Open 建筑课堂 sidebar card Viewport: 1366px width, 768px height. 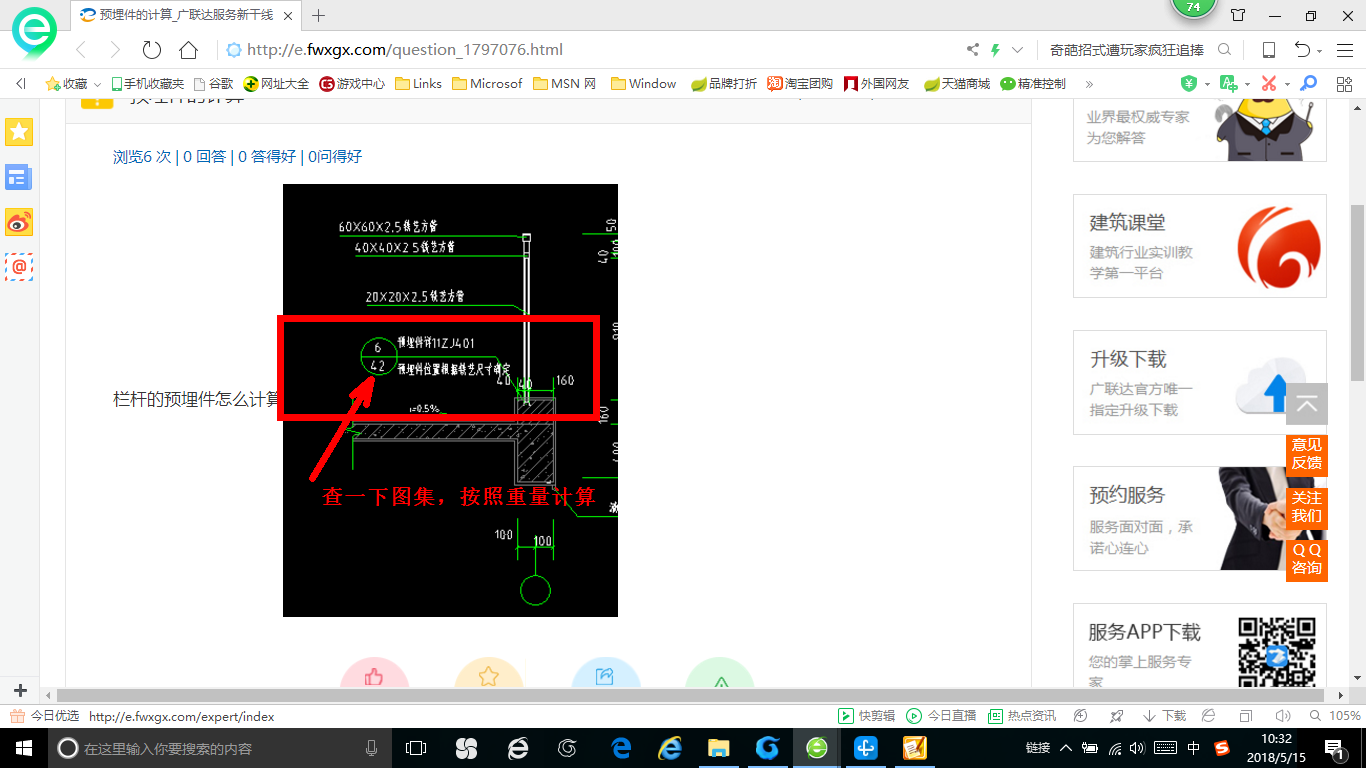1200,246
